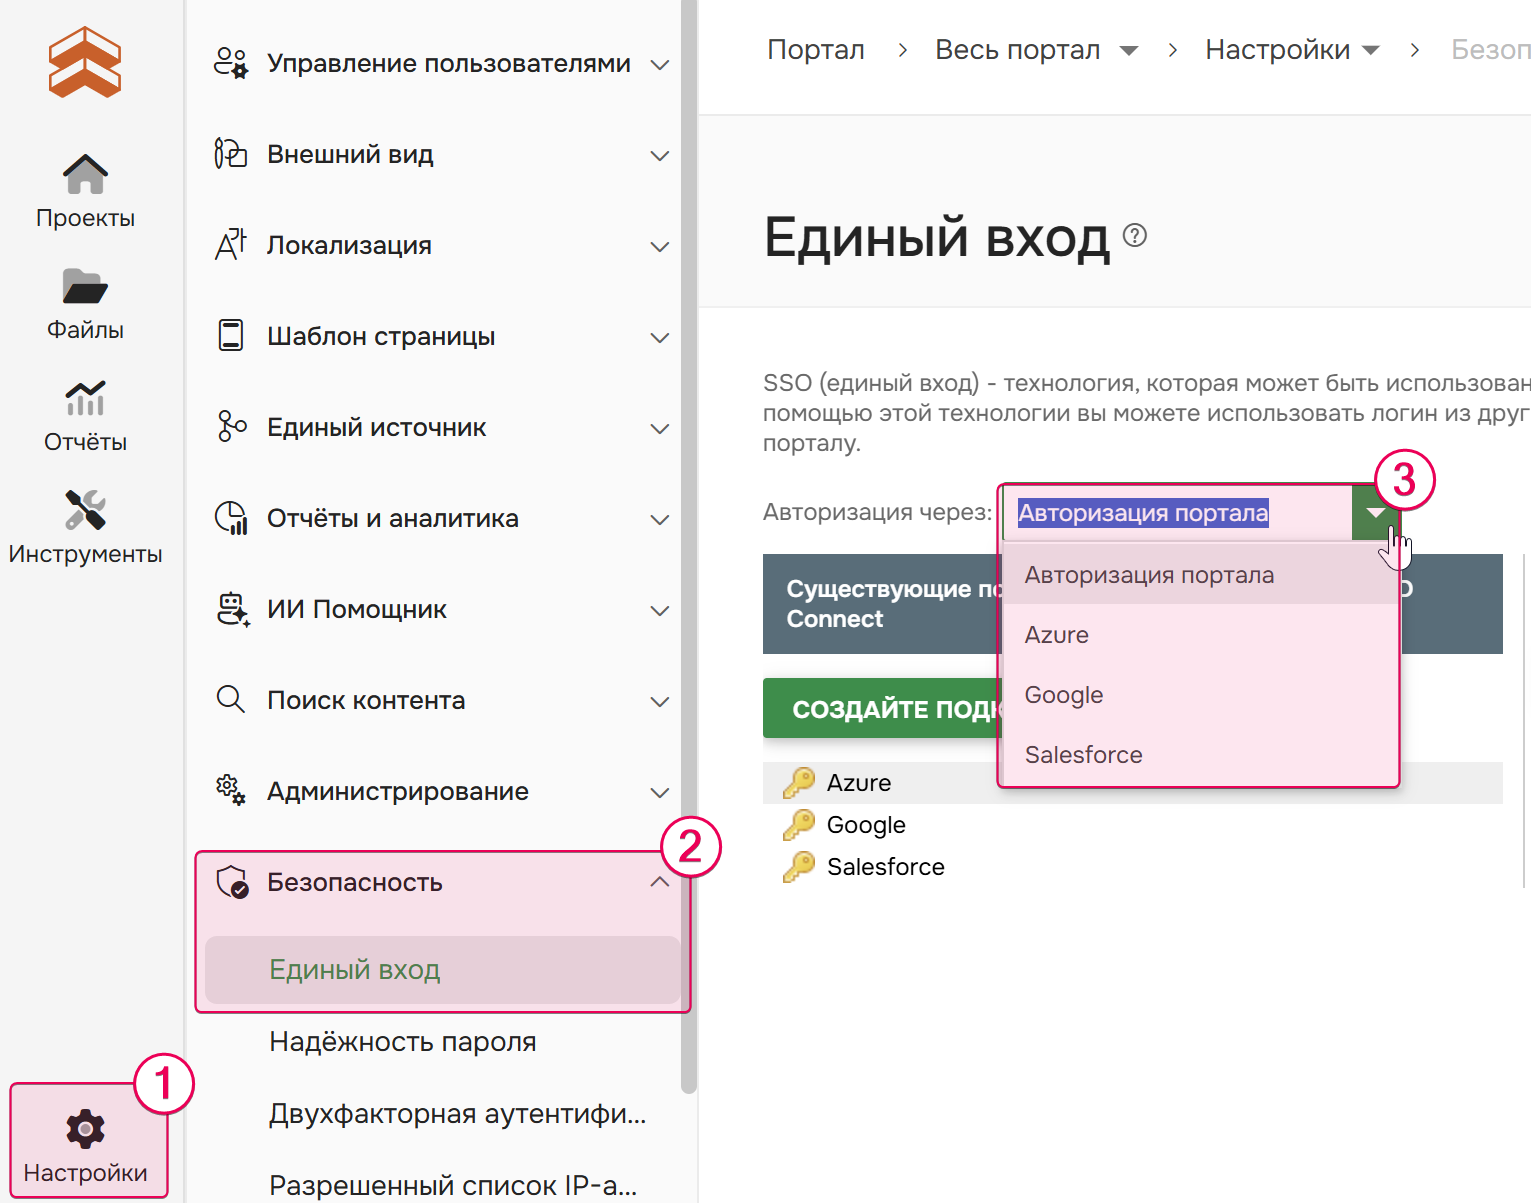Click the key icon next to Azure
Viewport: 1531px width, 1203px height.
[798, 782]
